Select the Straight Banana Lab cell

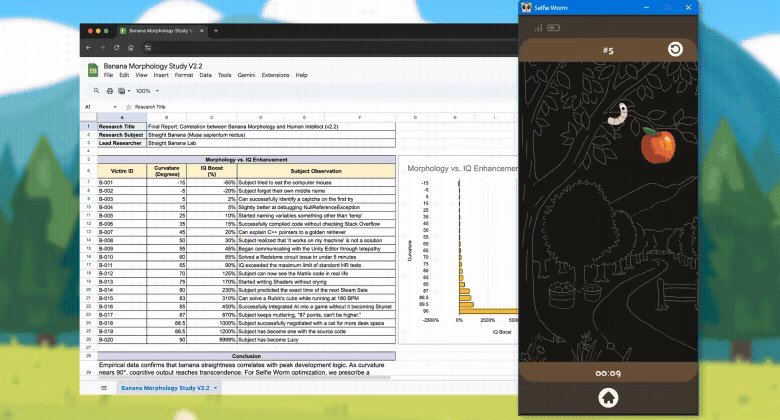coord(271,143)
